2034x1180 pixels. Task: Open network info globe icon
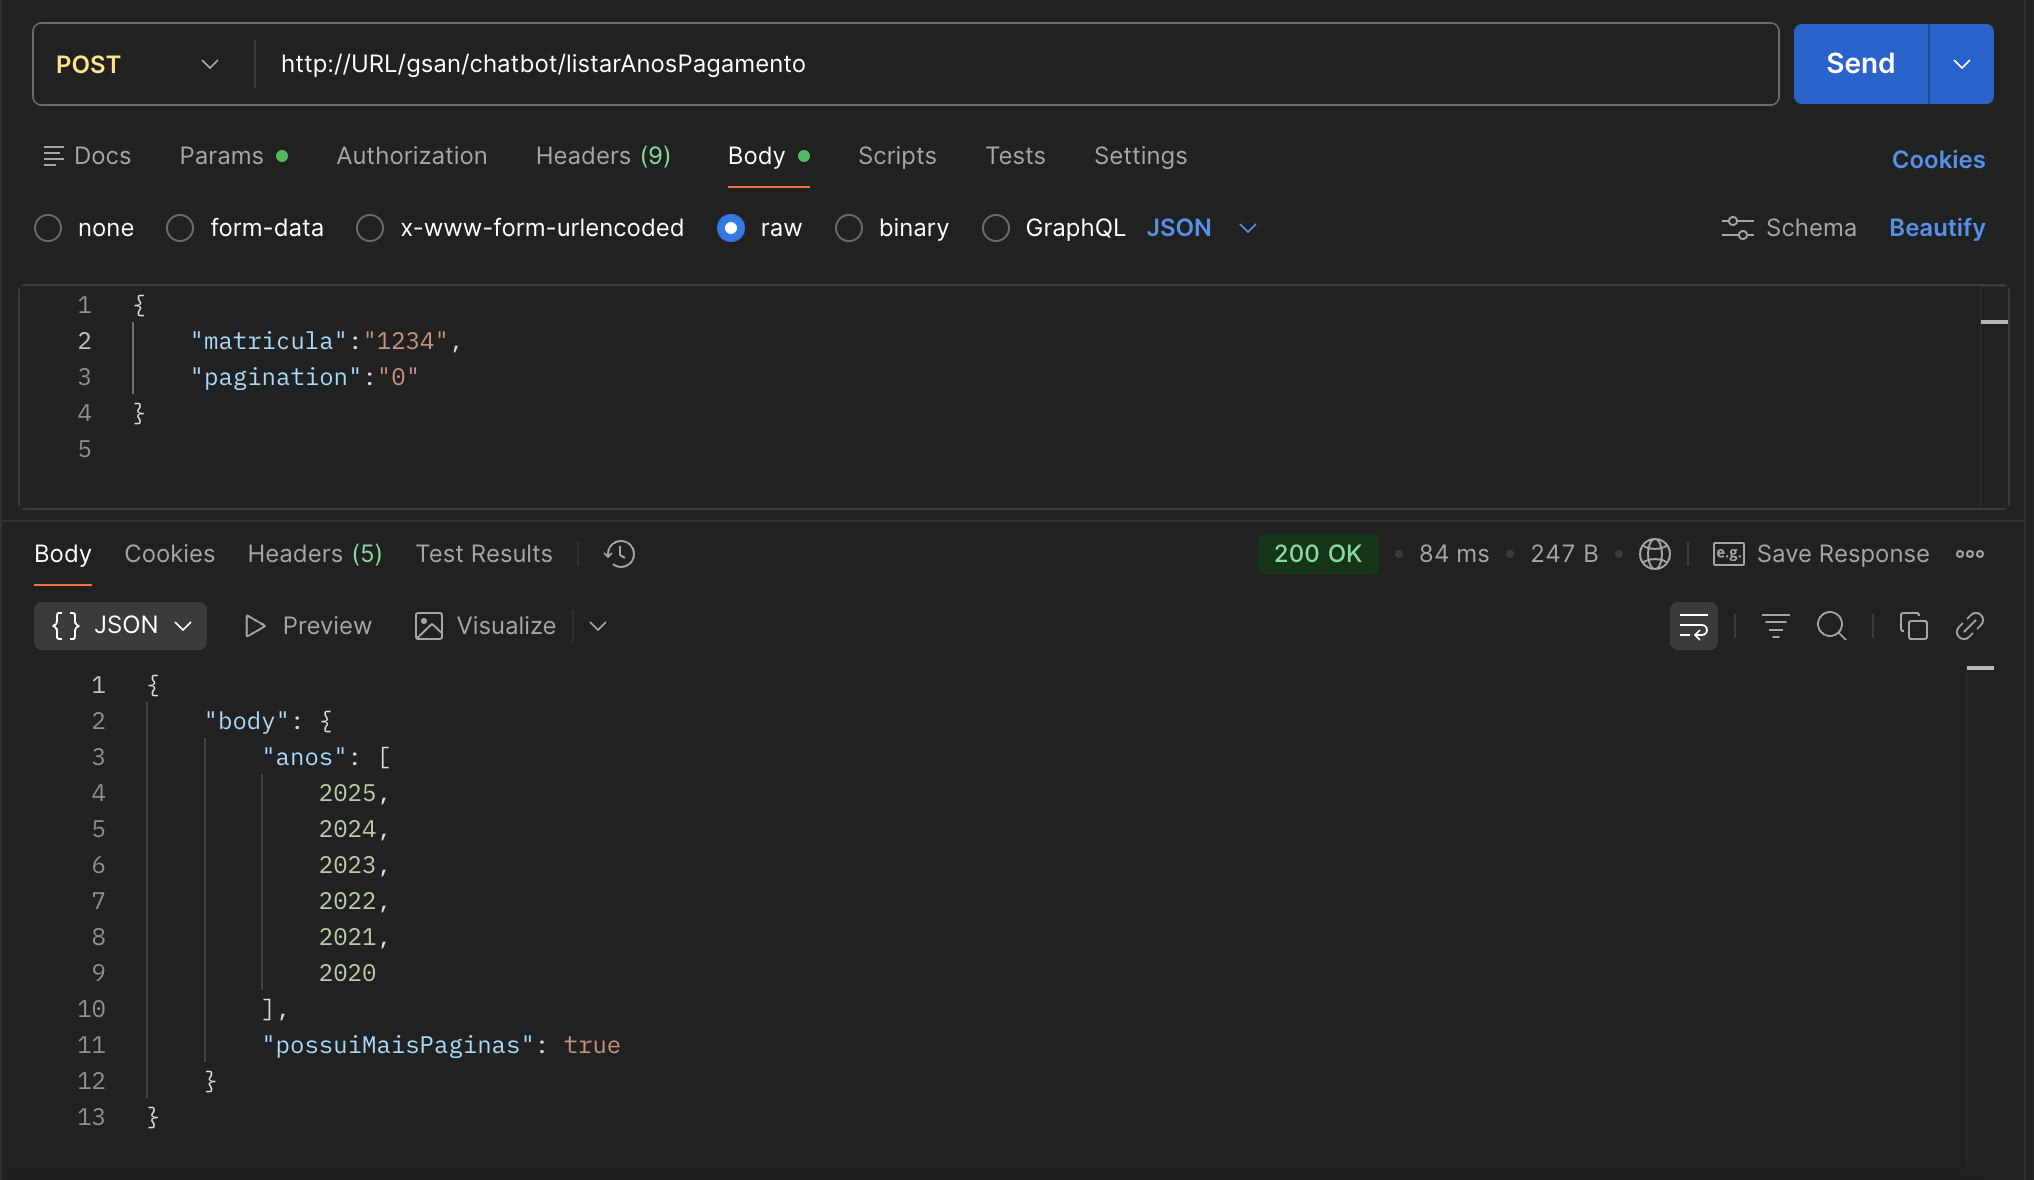tap(1654, 554)
